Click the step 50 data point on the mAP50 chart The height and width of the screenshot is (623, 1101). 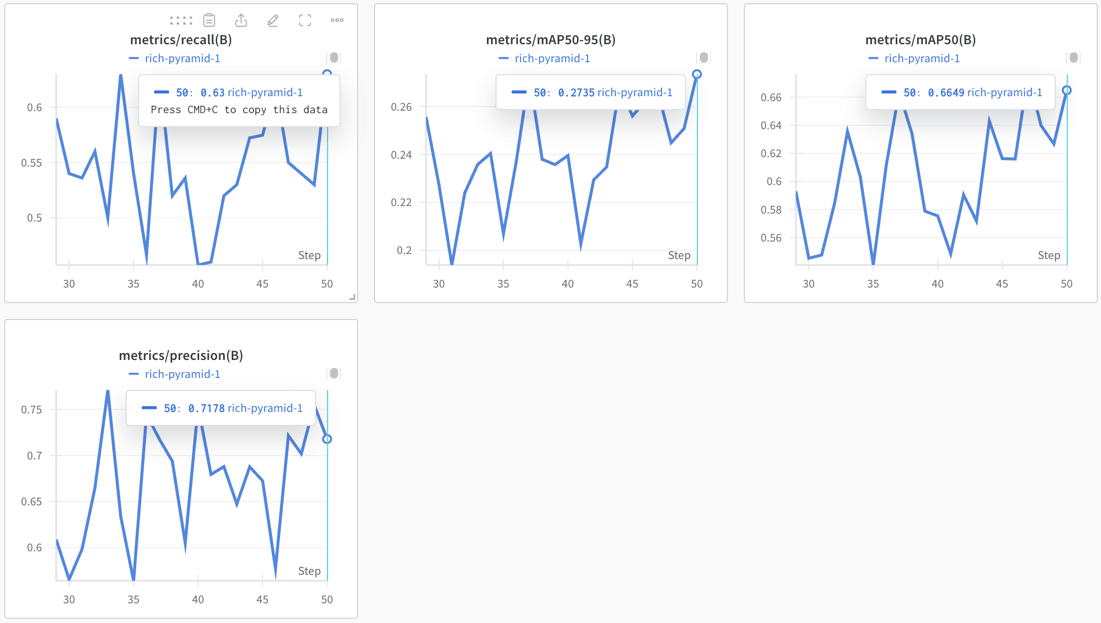click(1067, 90)
